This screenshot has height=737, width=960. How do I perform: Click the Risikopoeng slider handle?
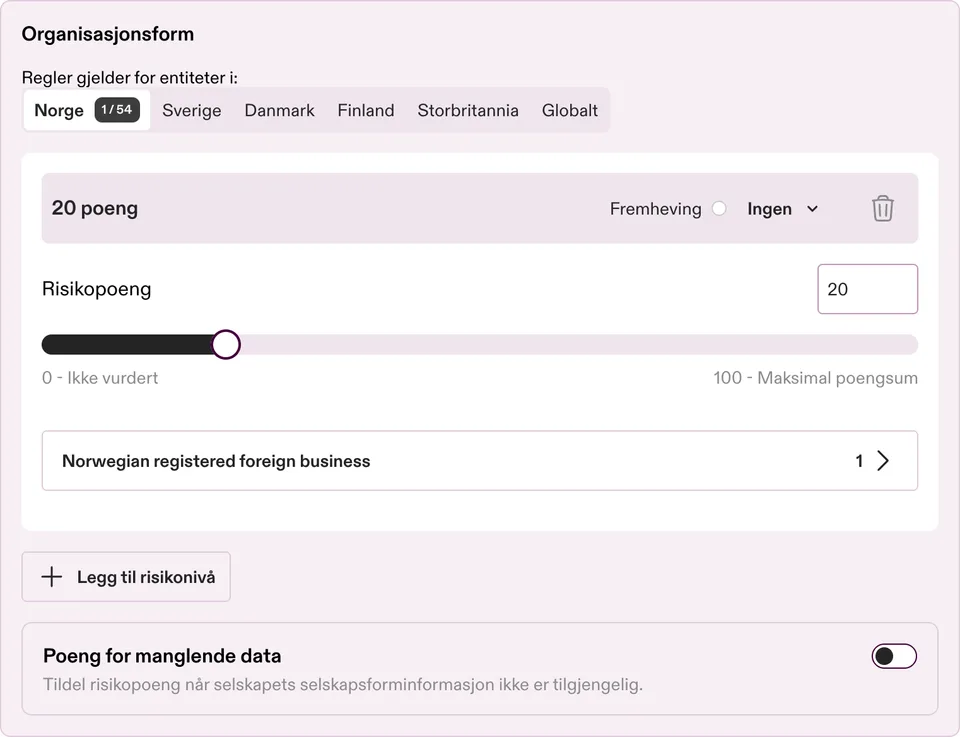pyautogui.click(x=226, y=344)
